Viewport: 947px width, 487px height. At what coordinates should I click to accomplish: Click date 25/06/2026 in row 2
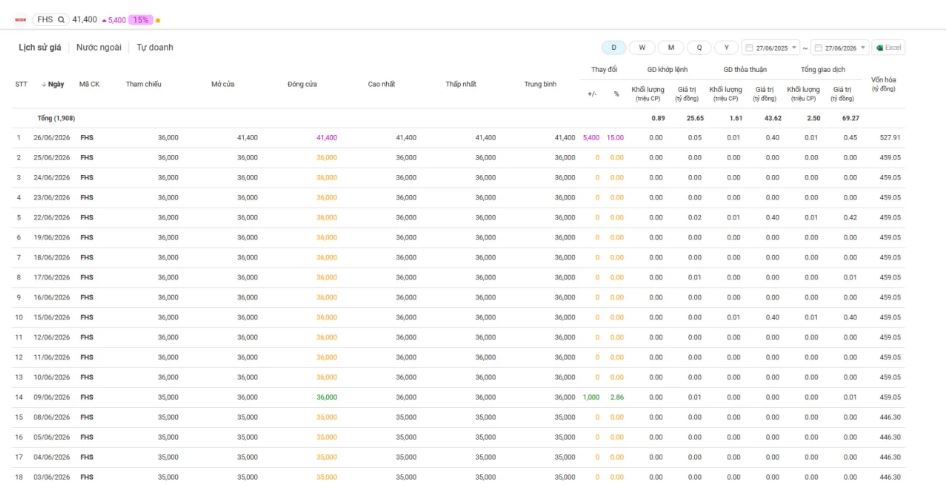(x=52, y=158)
